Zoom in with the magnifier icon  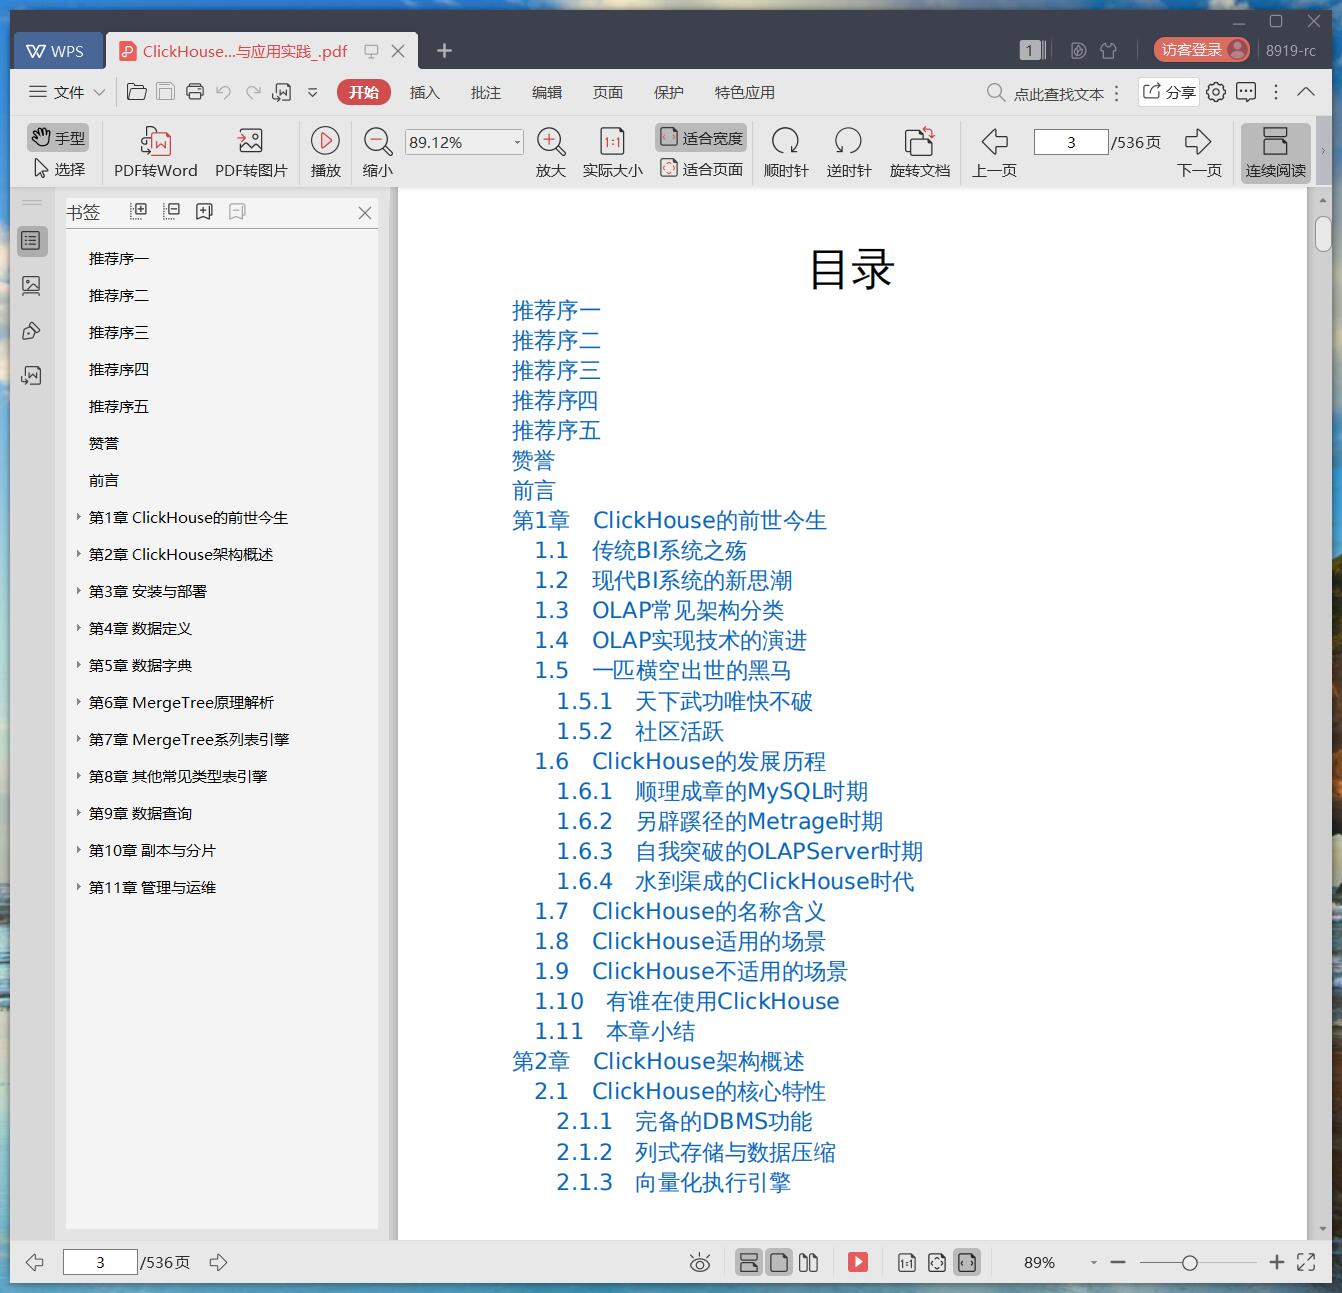(x=551, y=153)
